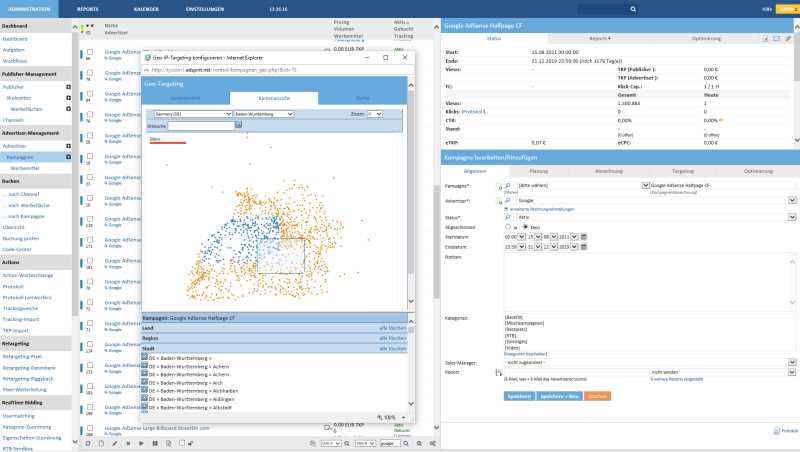Screen dimensions: 800x452
Task: Open the second filter dropdown in the list toolbar
Action: pos(365,443)
